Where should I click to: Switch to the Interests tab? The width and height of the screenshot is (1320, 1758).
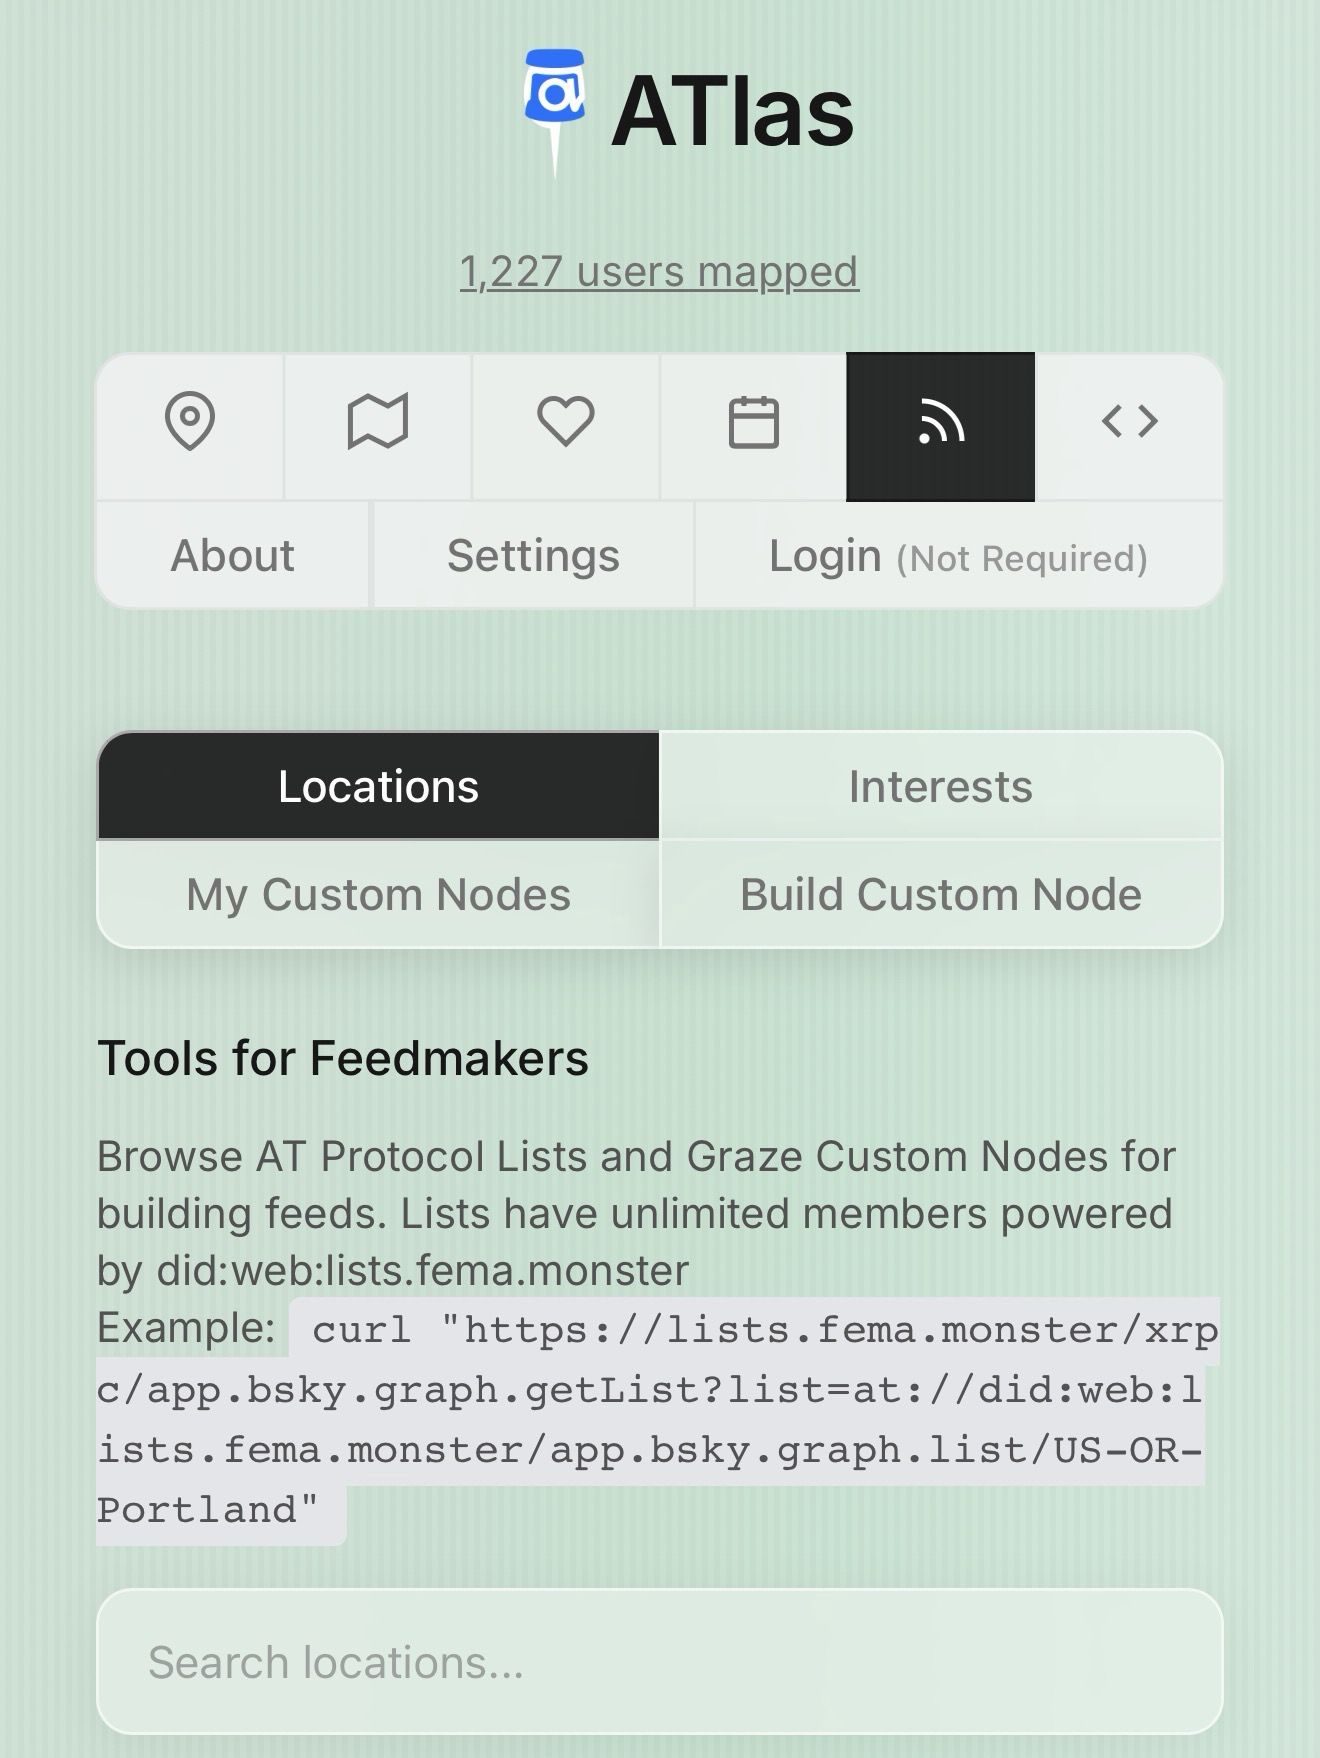940,787
